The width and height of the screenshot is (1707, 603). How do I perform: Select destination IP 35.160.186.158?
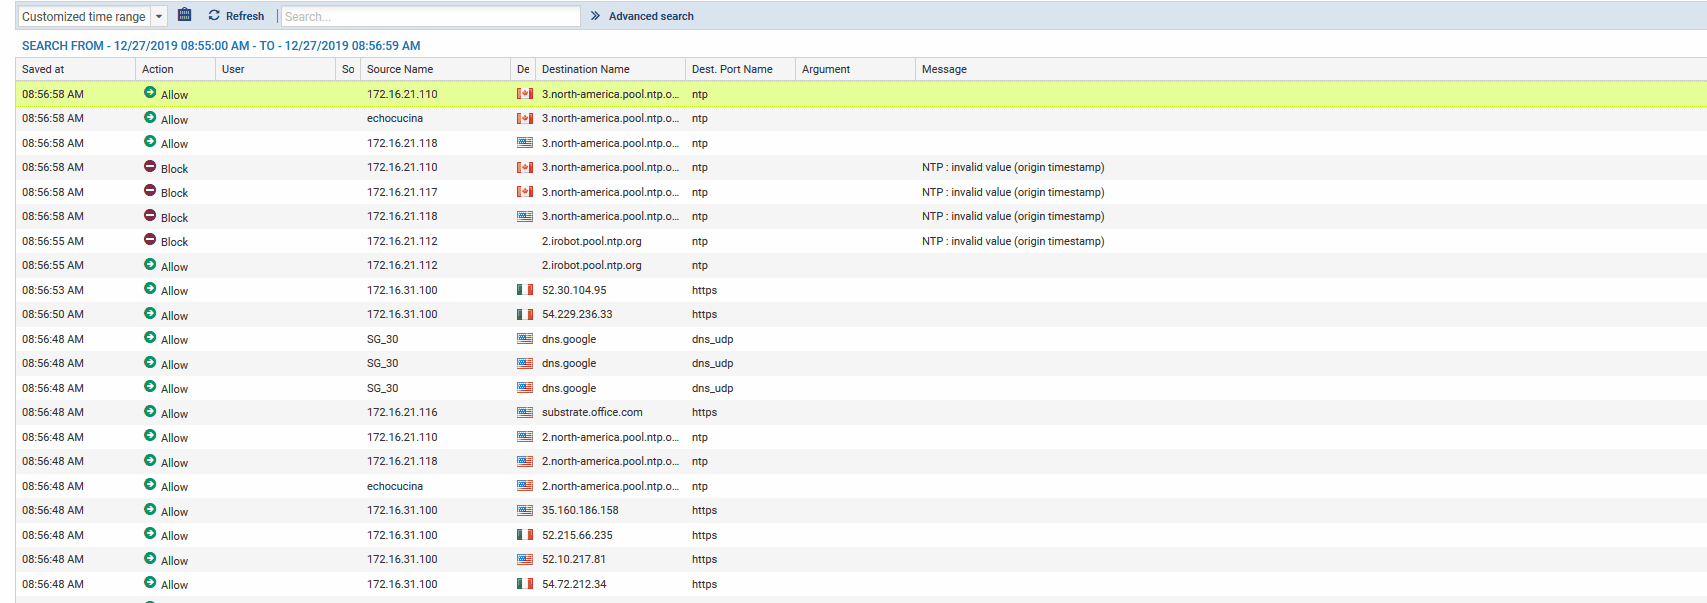580,510
